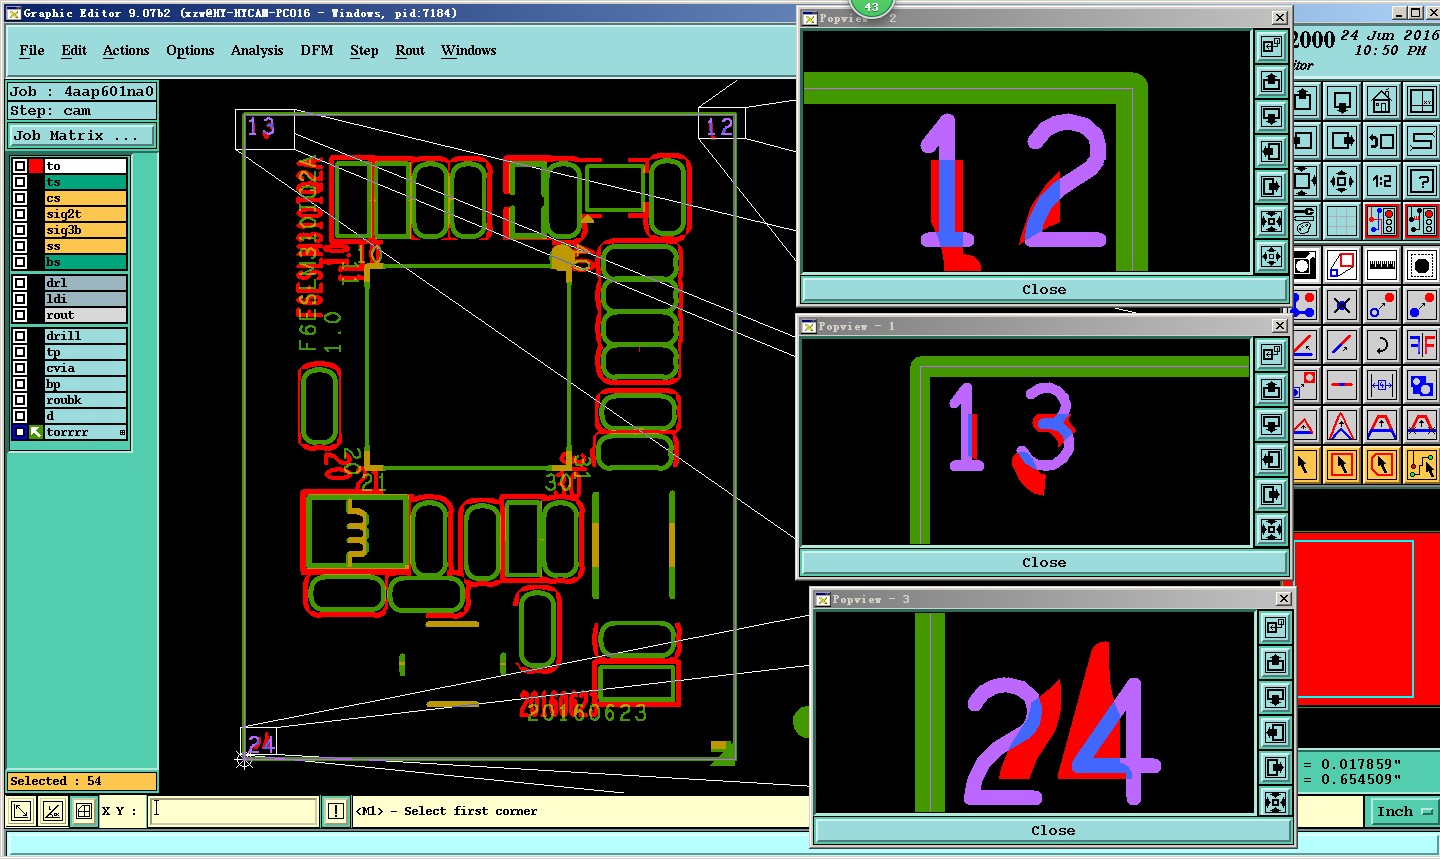Click the zoom window XY icon
The width and height of the screenshot is (1440, 859).
point(1421,101)
